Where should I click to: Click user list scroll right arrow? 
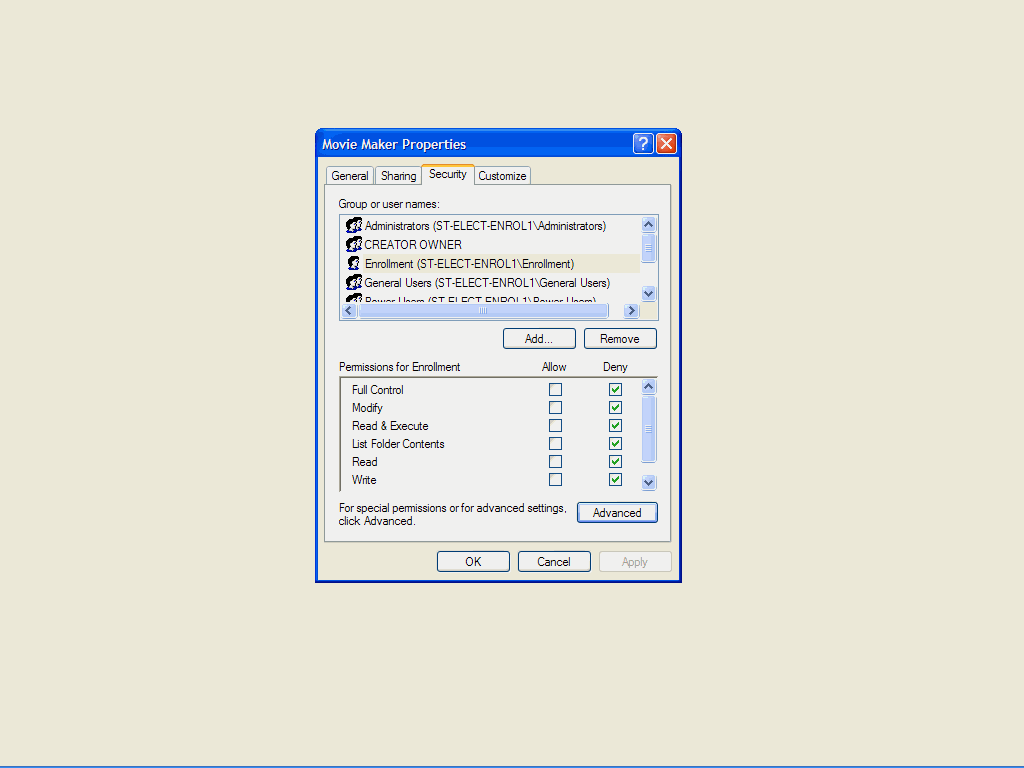coord(631,311)
